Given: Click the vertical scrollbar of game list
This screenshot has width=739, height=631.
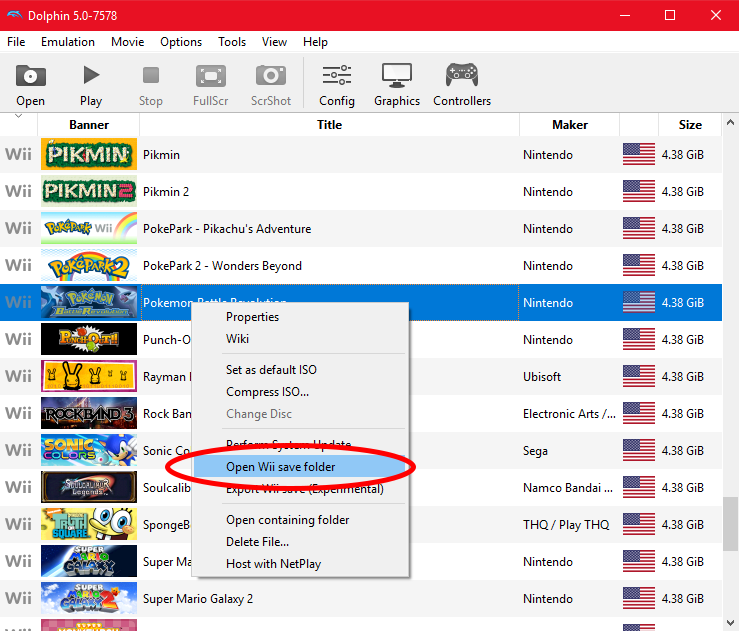Looking at the screenshot, I should (730, 520).
